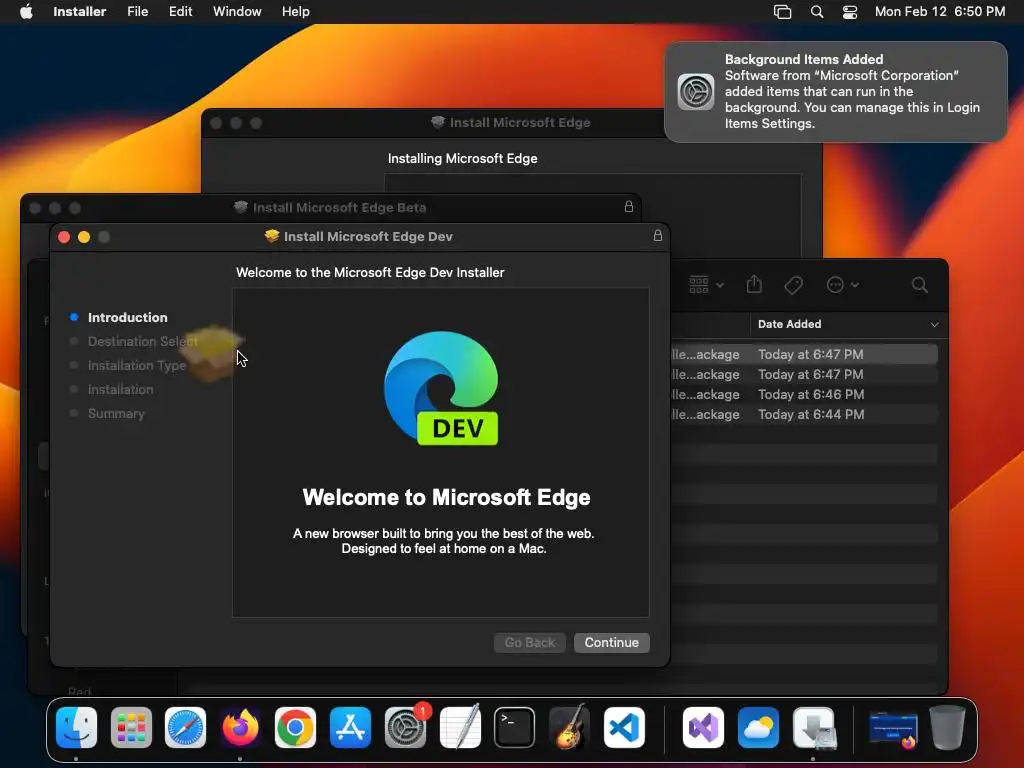The image size is (1024, 768).
Task: Click Continue in Edge Dev installer
Action: [x=611, y=643]
